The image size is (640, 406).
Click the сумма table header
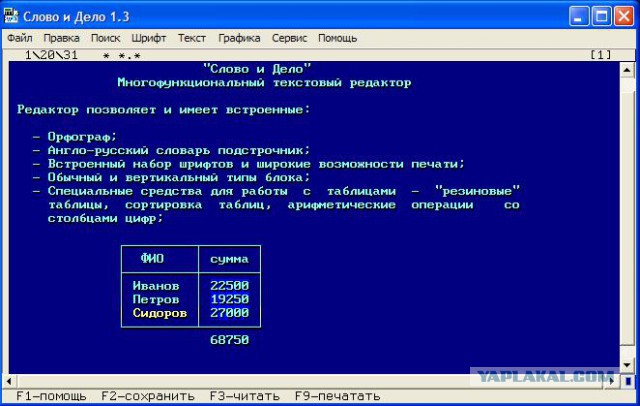(229, 259)
